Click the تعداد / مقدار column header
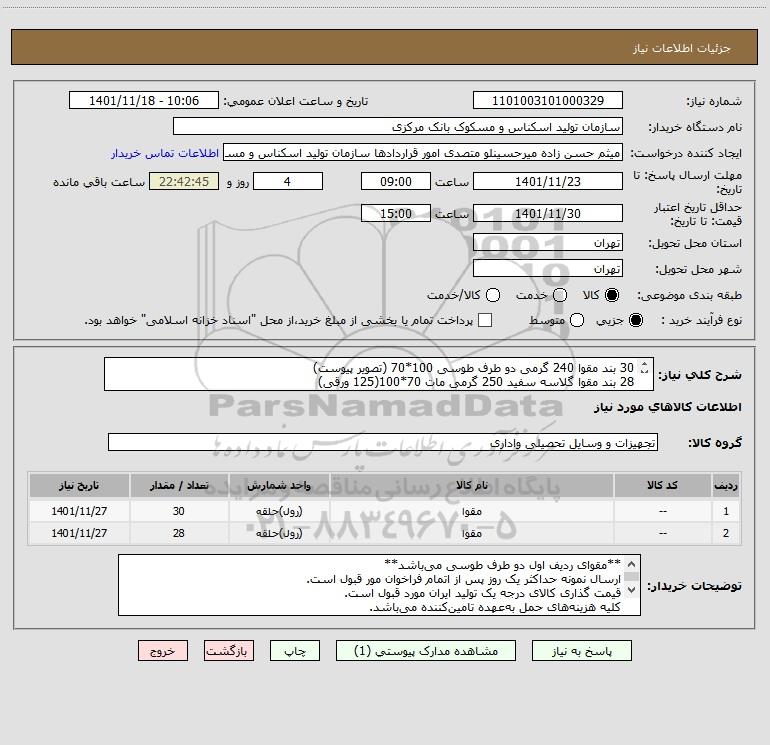770x745 pixels. pyautogui.click(x=179, y=486)
